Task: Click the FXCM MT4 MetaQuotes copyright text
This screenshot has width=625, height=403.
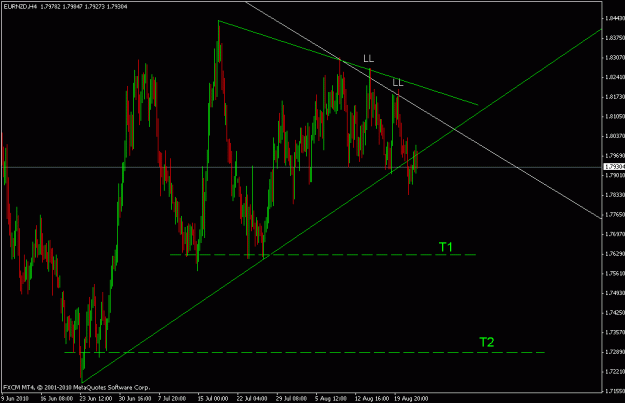Action: [77, 387]
